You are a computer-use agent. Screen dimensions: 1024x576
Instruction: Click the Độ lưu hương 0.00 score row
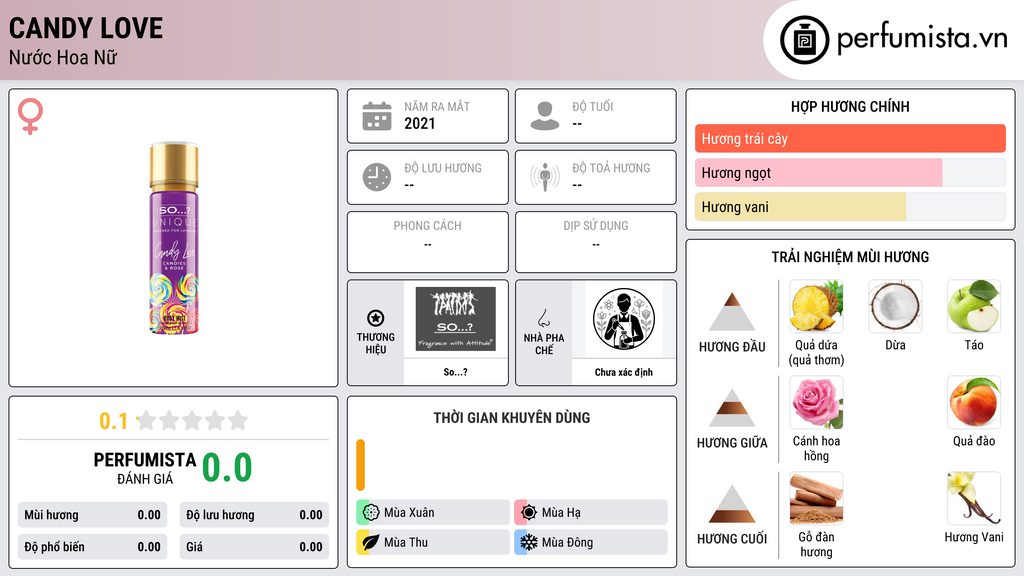pyautogui.click(x=254, y=515)
